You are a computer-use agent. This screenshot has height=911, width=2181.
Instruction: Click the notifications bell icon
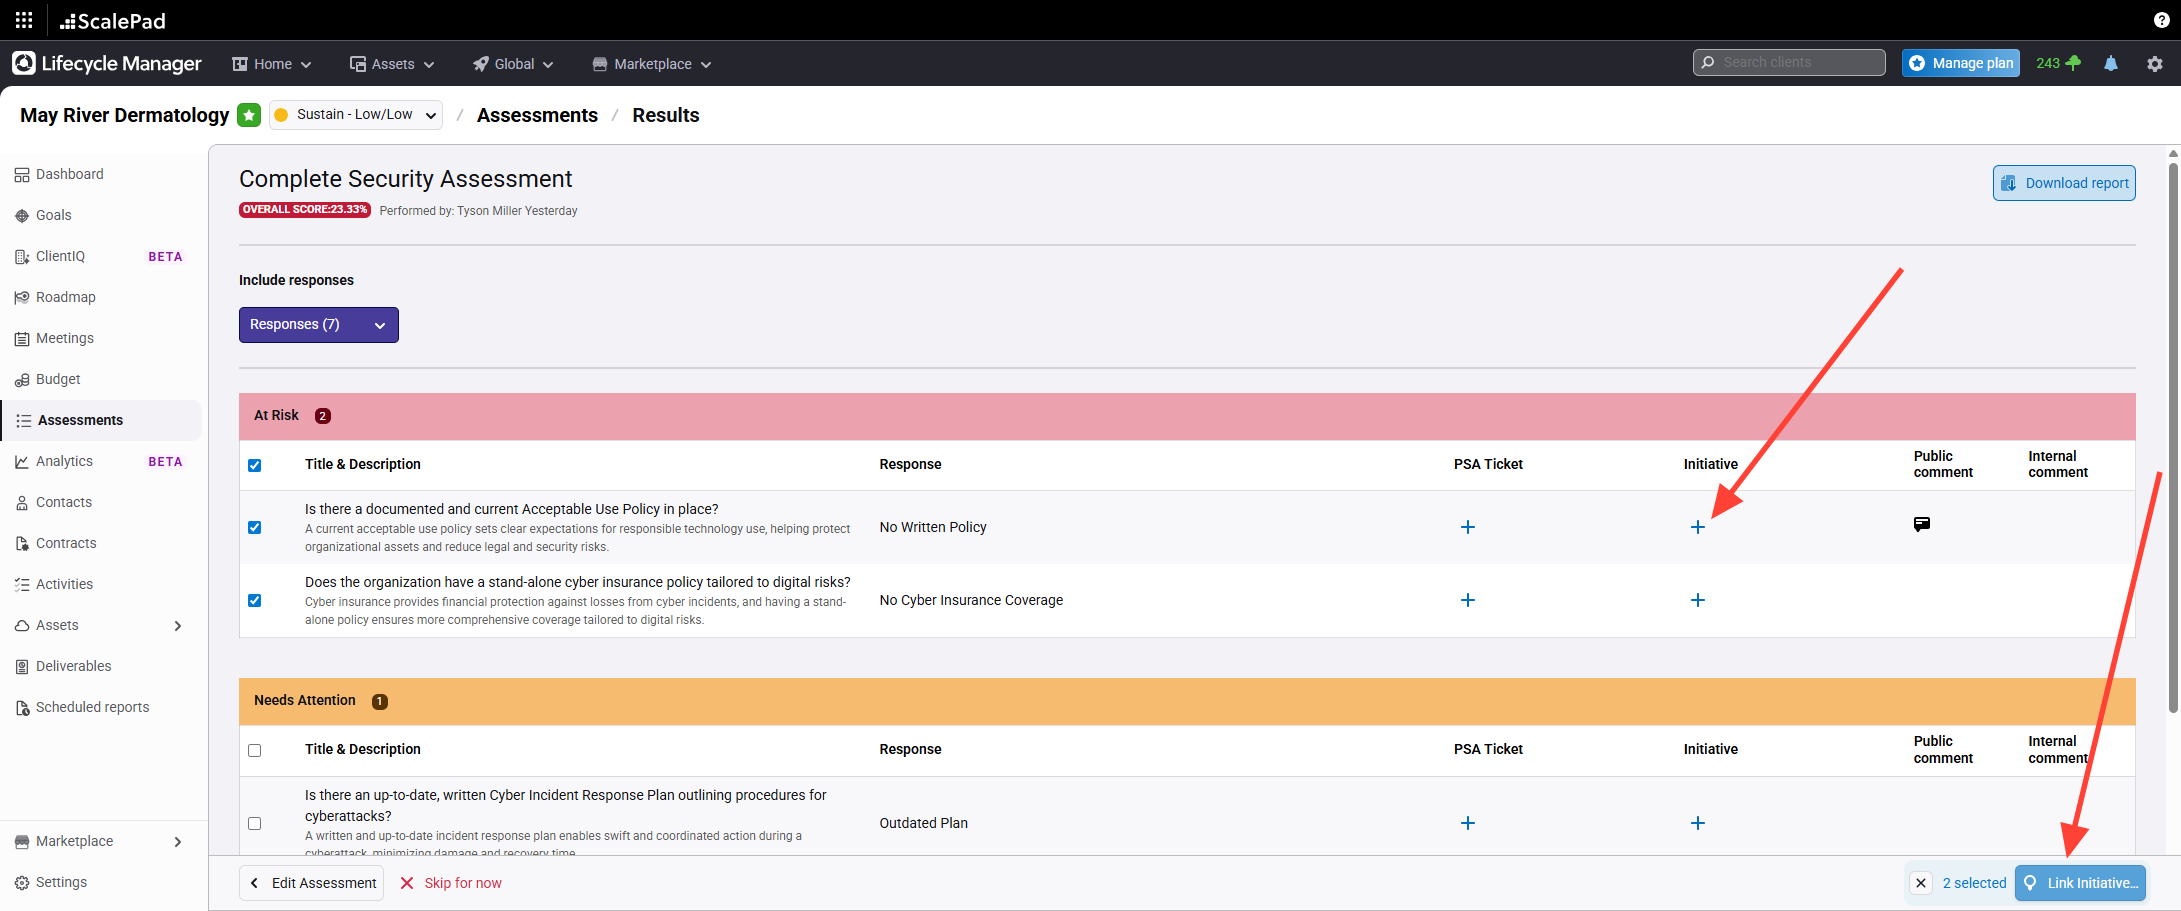2111,63
